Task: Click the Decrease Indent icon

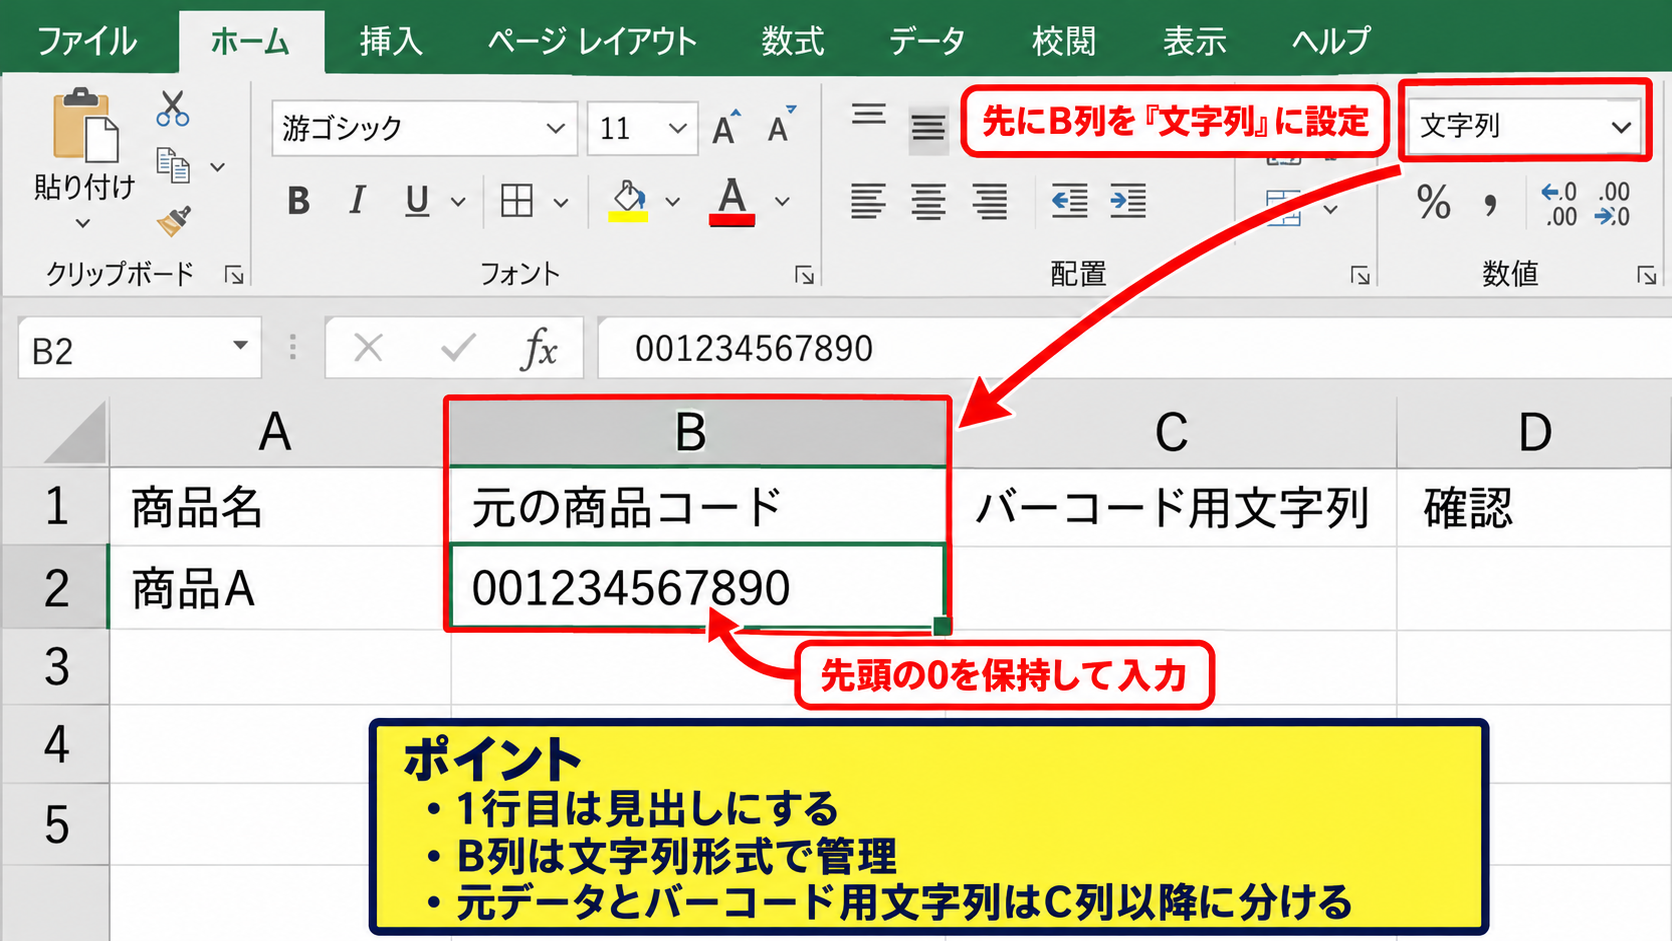Action: click(1069, 201)
